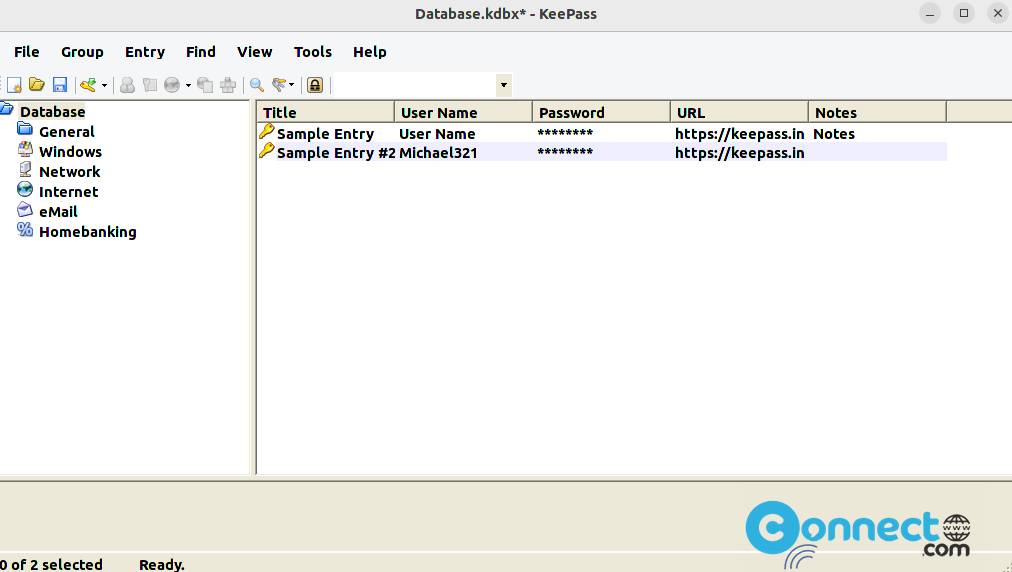
Task: Open the Group menu
Action: click(x=82, y=52)
